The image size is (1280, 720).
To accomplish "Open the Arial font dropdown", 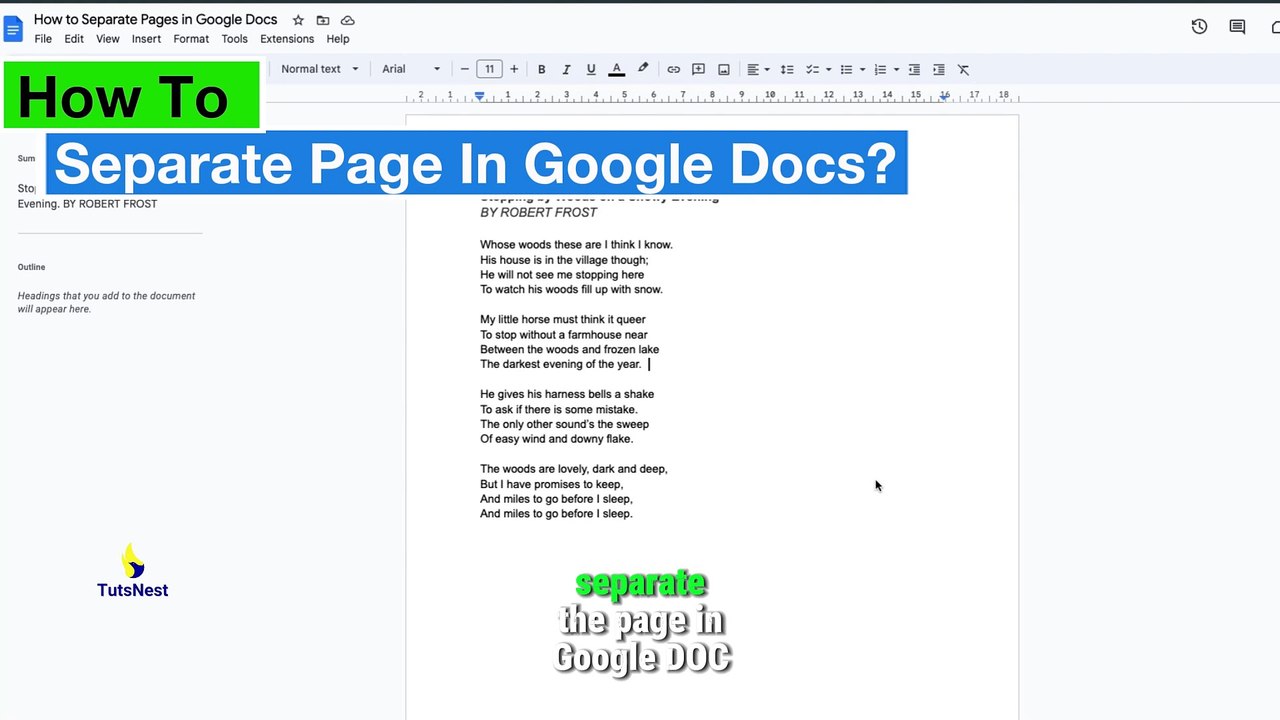I will click(x=411, y=69).
